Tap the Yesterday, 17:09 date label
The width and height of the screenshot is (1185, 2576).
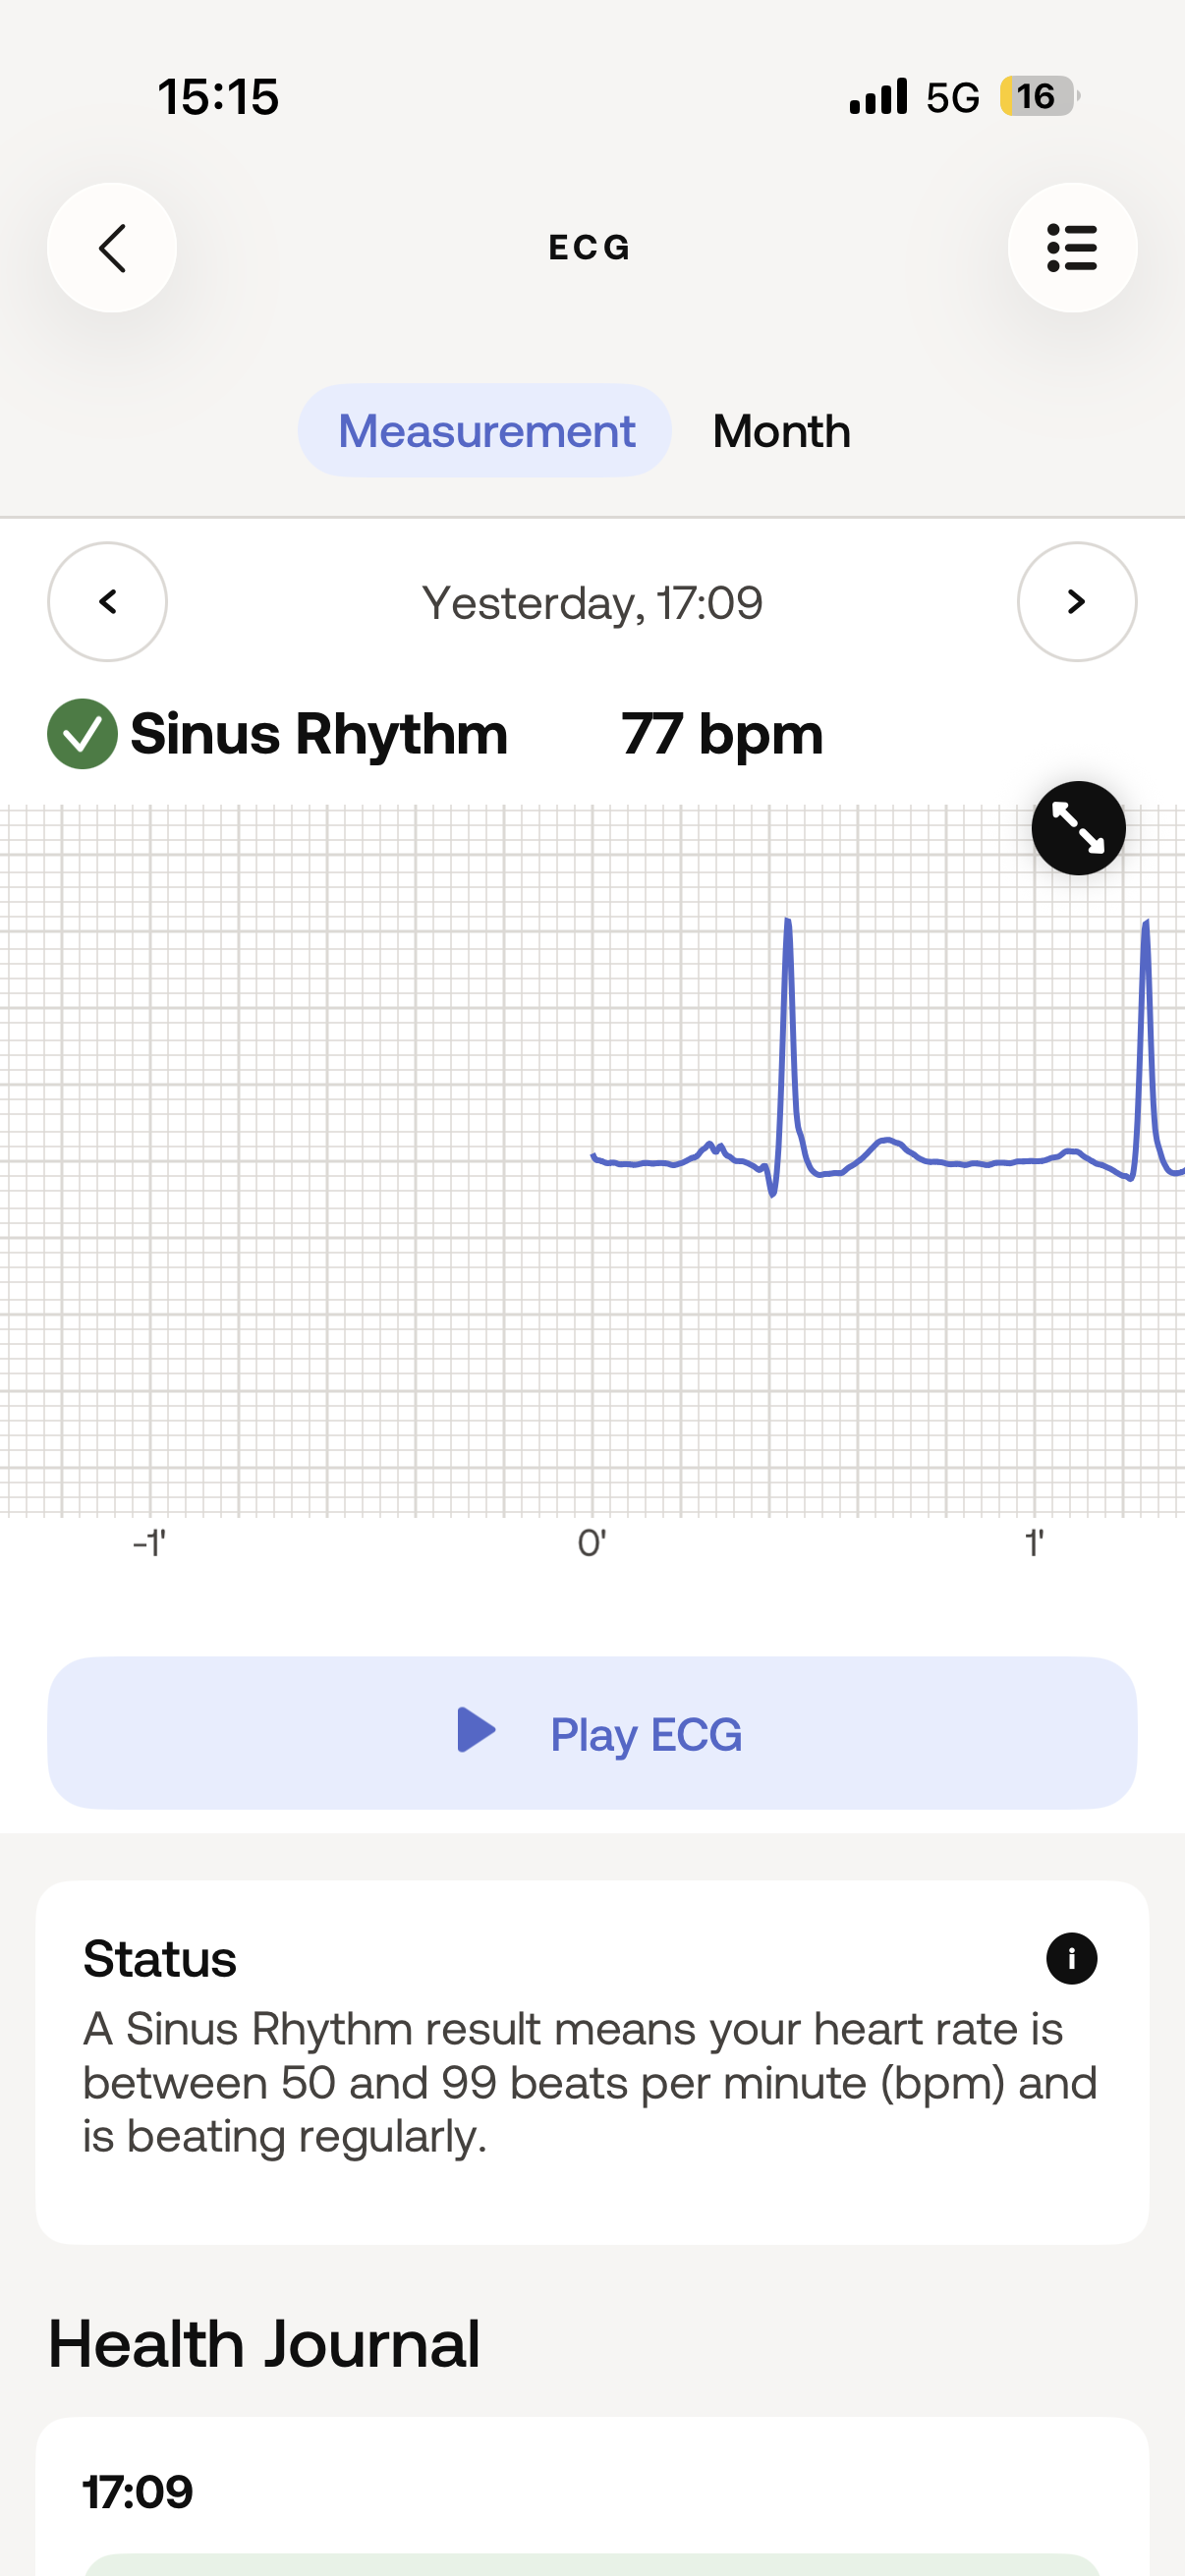click(x=592, y=603)
